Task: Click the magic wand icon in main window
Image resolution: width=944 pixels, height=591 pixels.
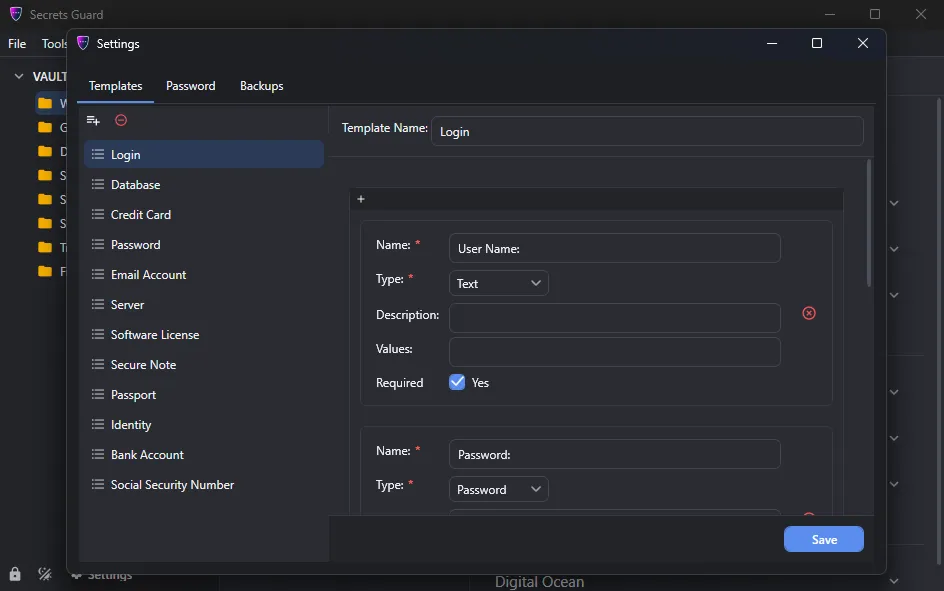Action: [x=45, y=574]
